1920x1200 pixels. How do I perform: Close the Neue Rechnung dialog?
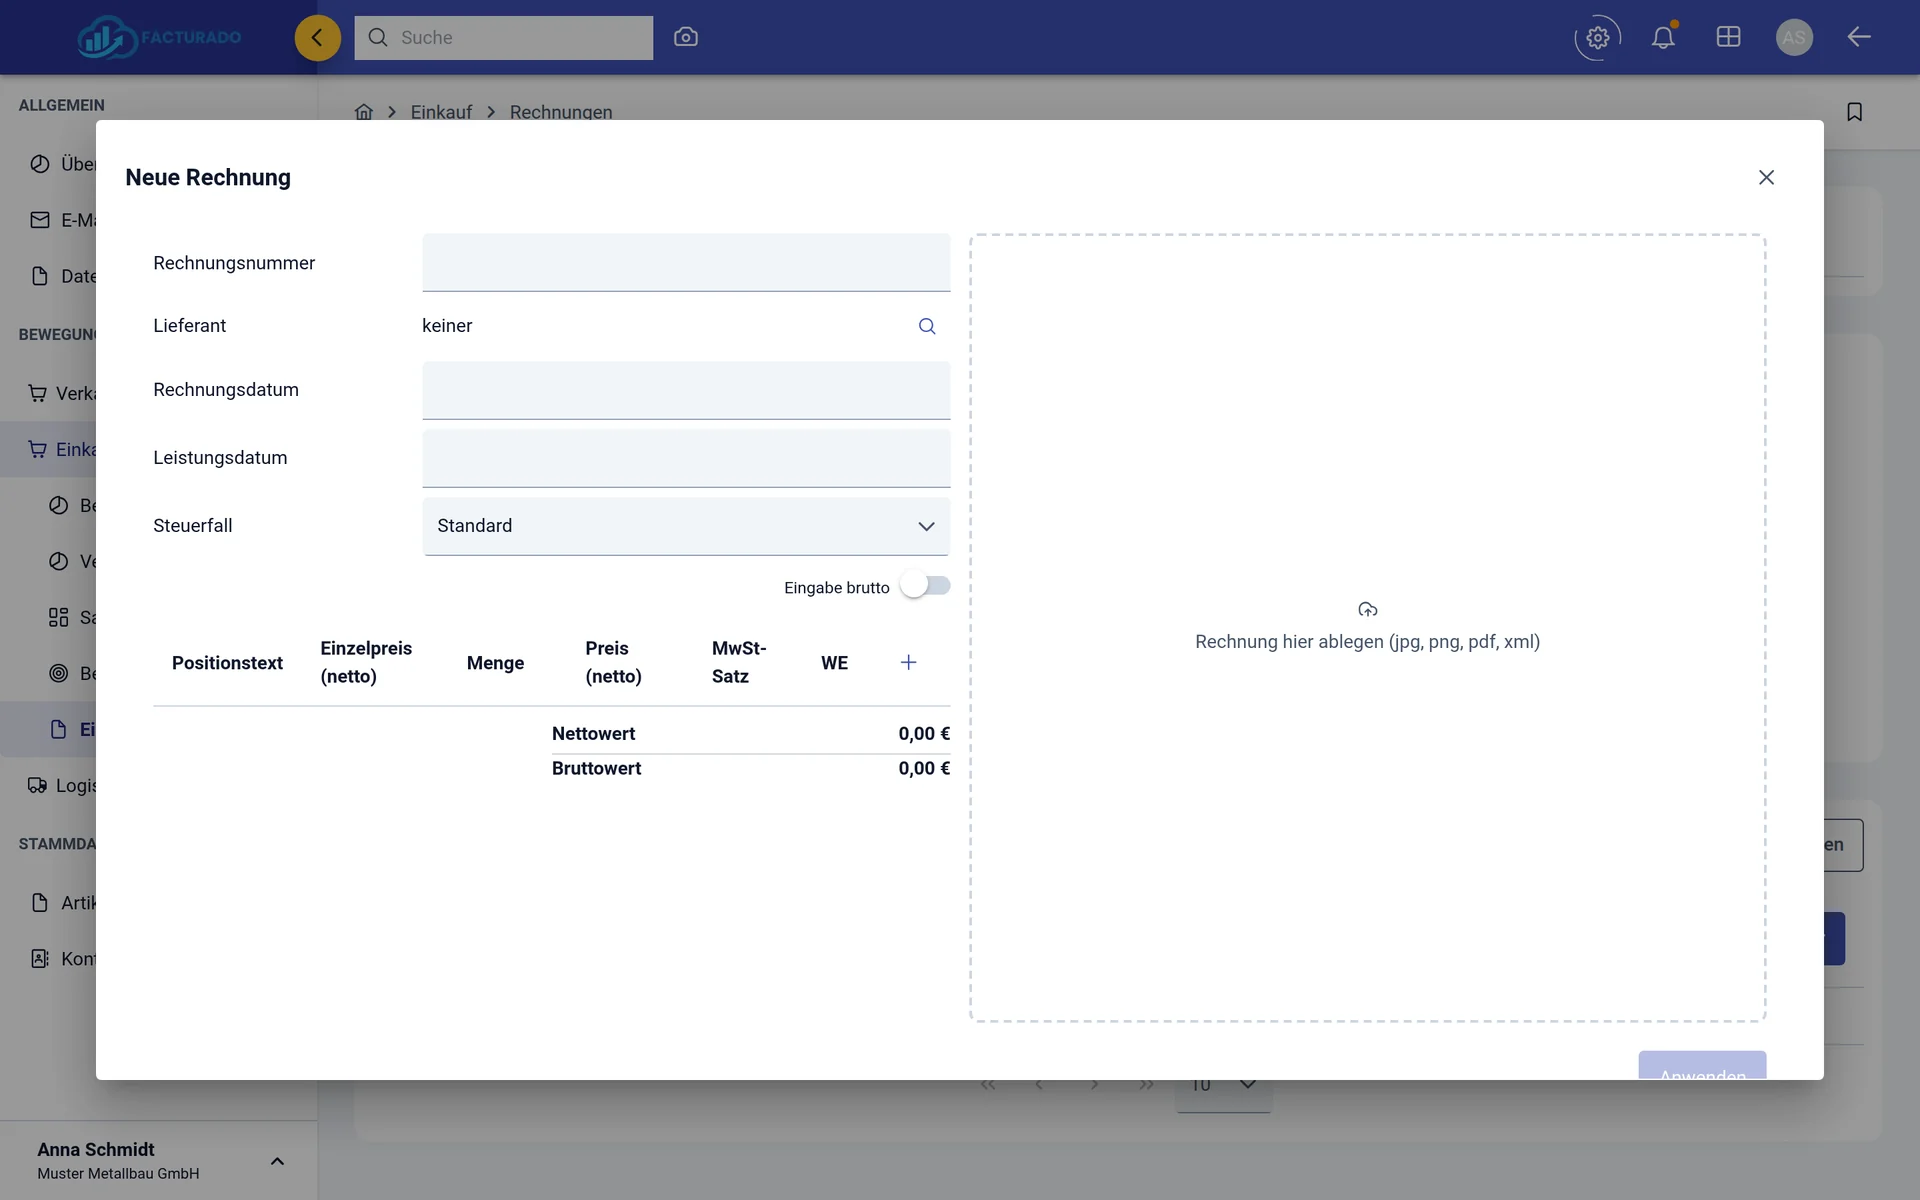[x=1766, y=177]
